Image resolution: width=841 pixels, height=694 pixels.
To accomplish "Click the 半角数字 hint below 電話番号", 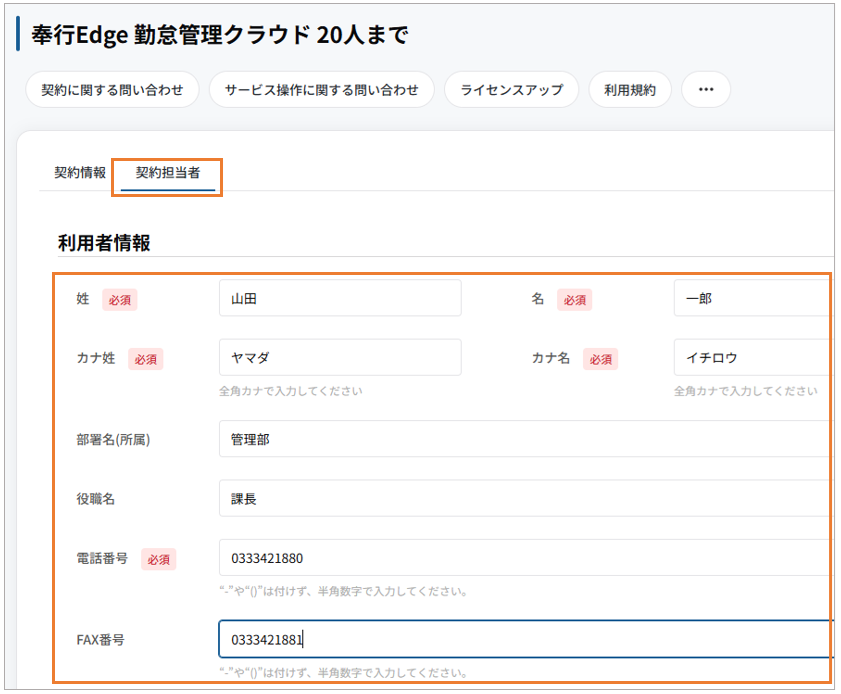I will 344,592.
